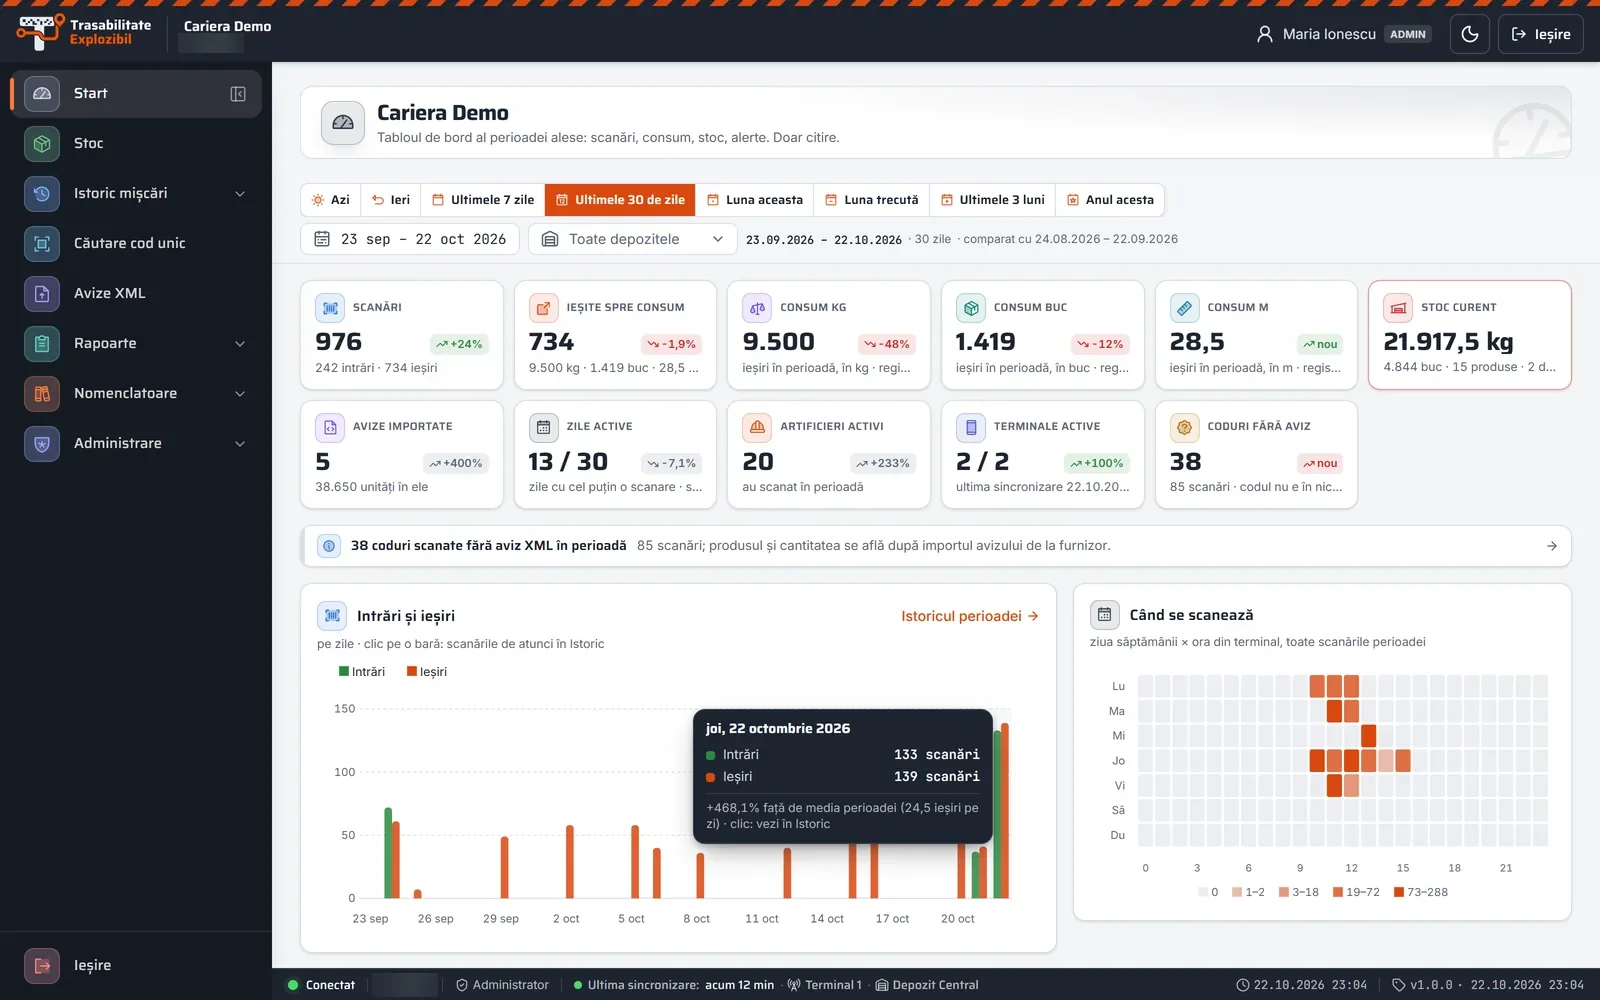This screenshot has width=1600, height=1000.
Task: Select Anul acesta tab
Action: tap(1110, 200)
